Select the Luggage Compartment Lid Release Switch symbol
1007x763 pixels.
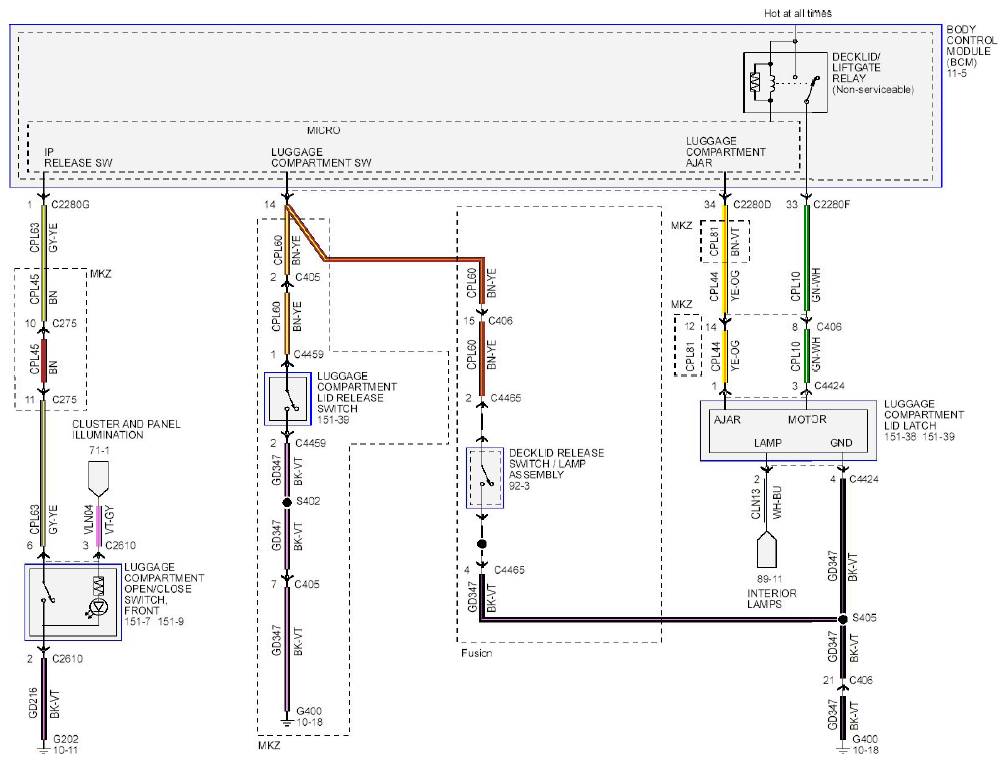point(288,398)
